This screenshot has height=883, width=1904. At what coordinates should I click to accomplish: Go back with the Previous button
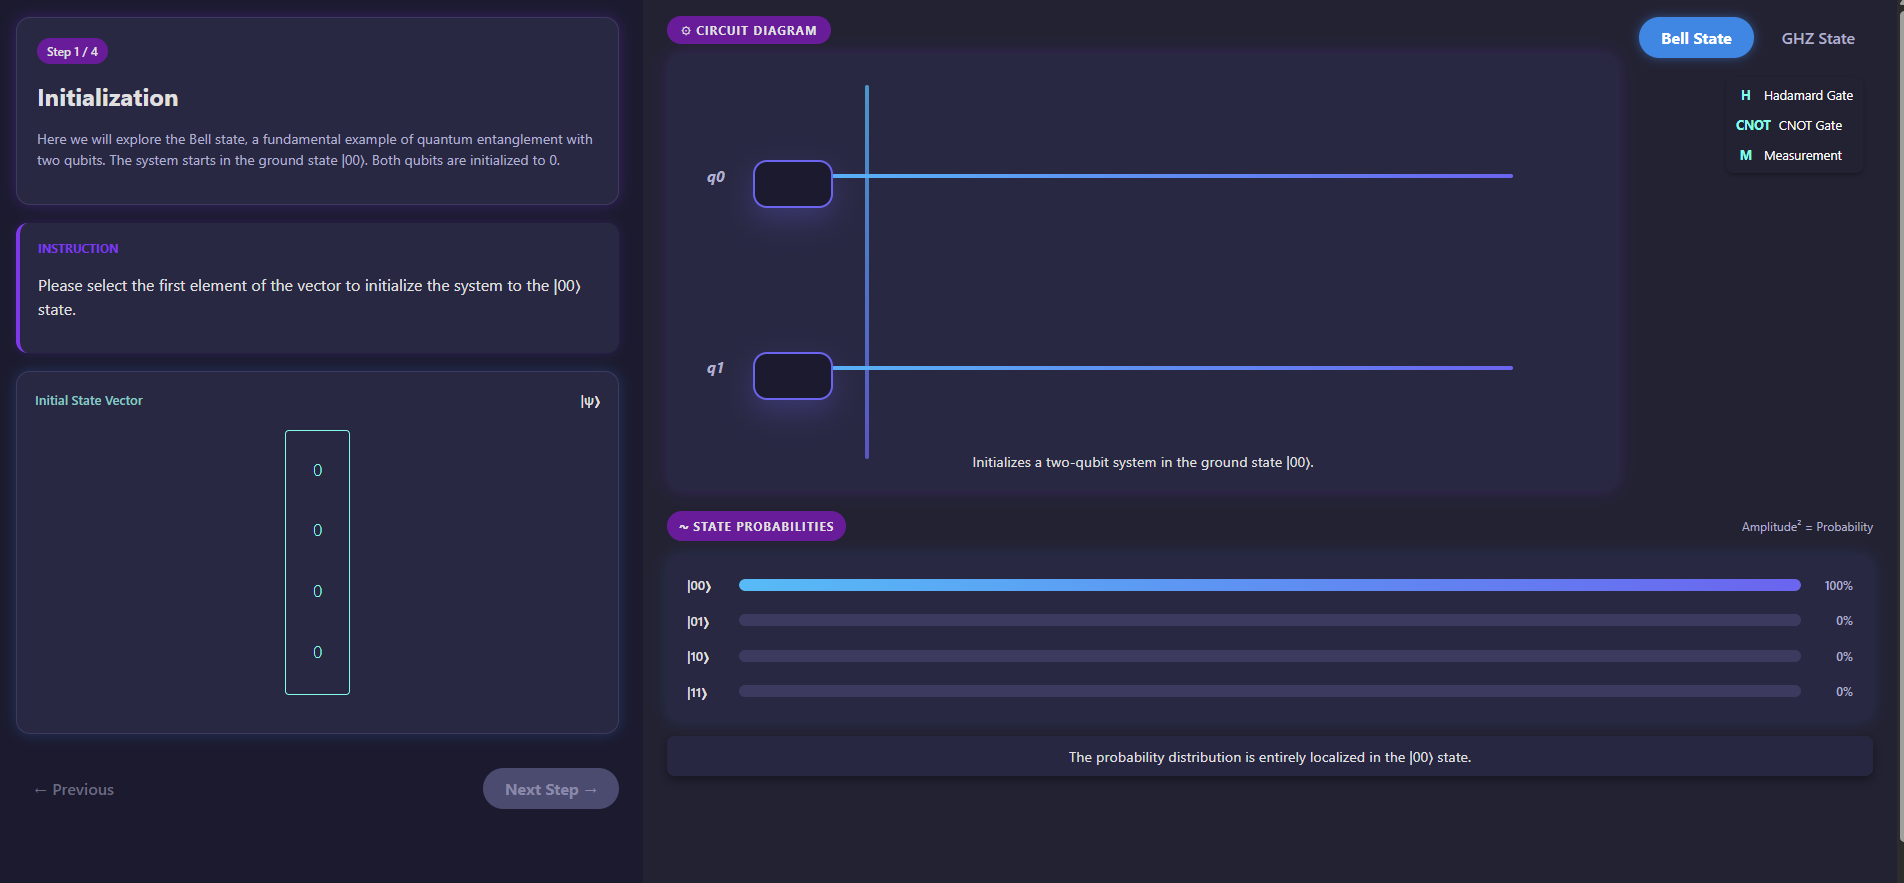tap(74, 789)
